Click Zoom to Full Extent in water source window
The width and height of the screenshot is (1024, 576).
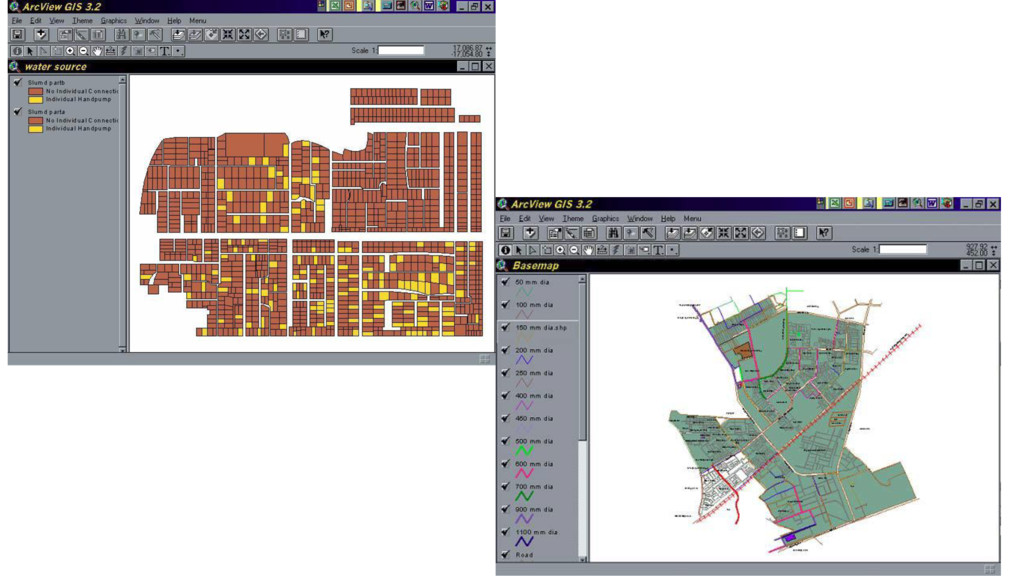point(178,35)
